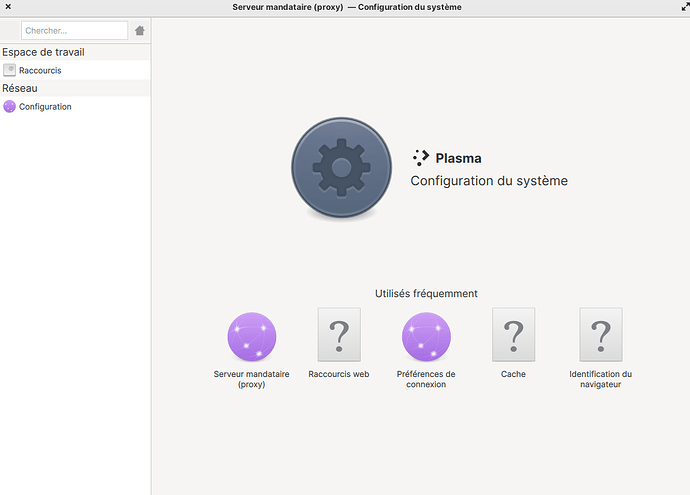The width and height of the screenshot is (690, 495).
Task: Open Raccourcis in the sidebar
Action: 75,70
